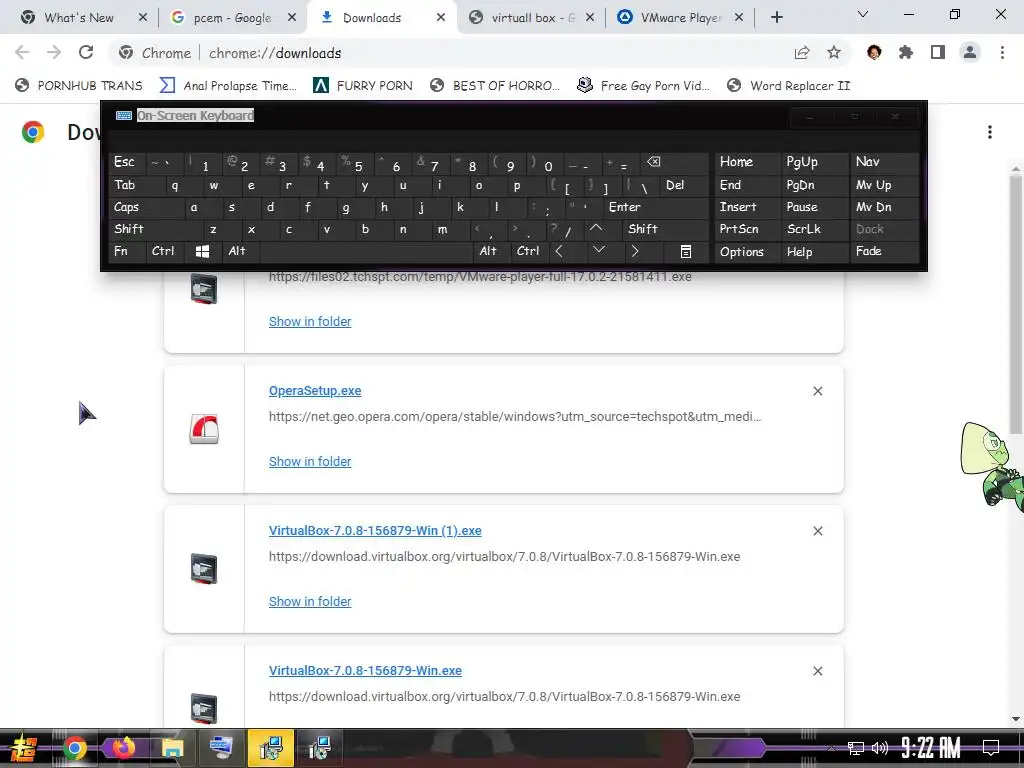This screenshot has width=1024, height=768.
Task: Remove VirtualBox (1).exe from list
Action: [818, 531]
